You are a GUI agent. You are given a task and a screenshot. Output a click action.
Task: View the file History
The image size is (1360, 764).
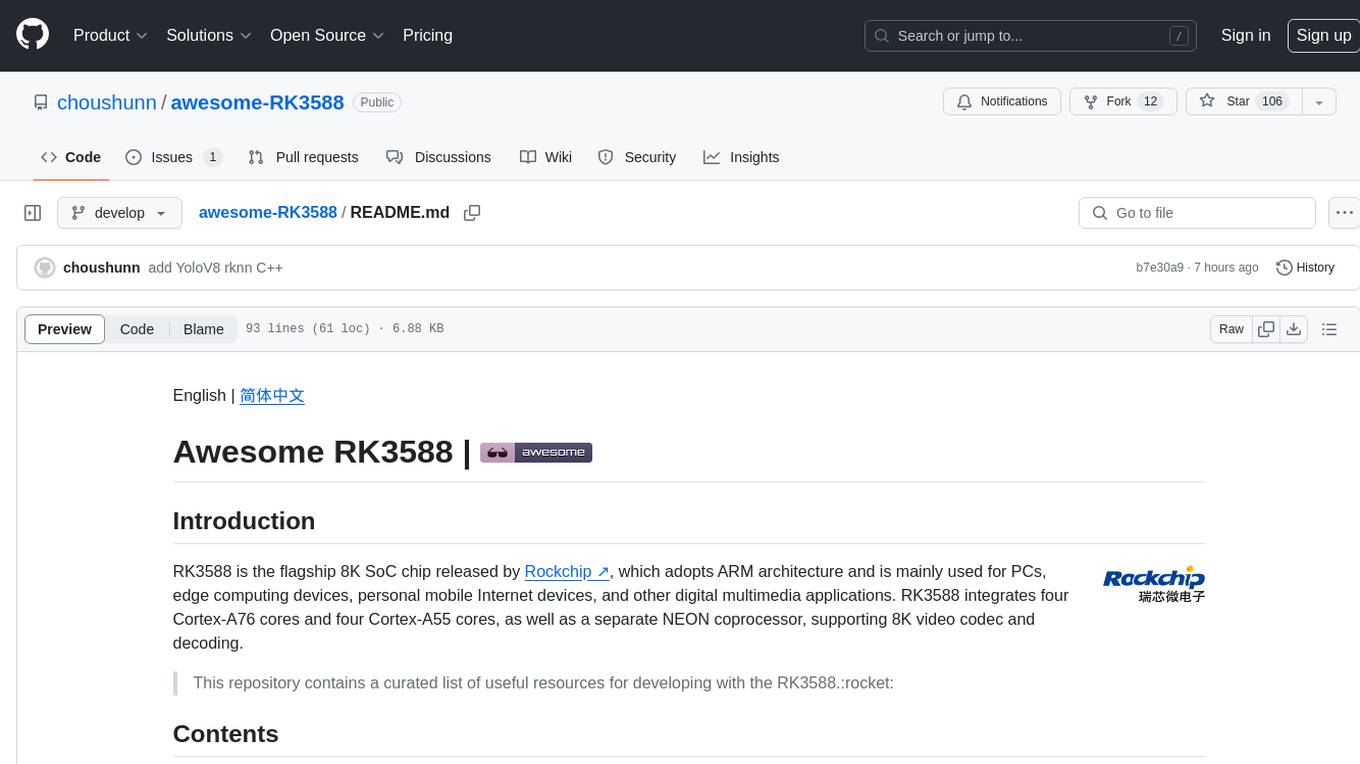(x=1306, y=268)
